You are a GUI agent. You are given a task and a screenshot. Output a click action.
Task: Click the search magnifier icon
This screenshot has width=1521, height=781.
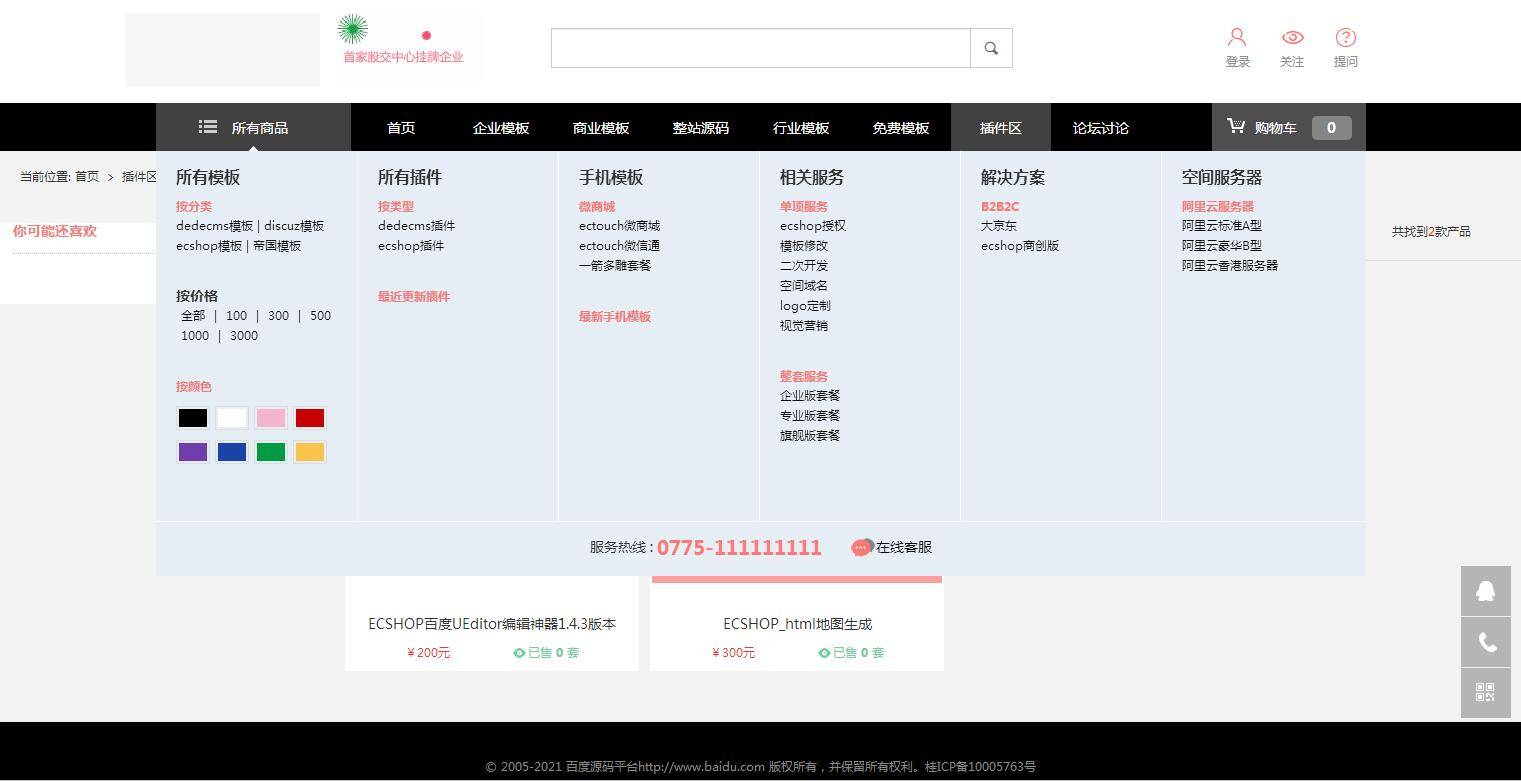[x=990, y=47]
